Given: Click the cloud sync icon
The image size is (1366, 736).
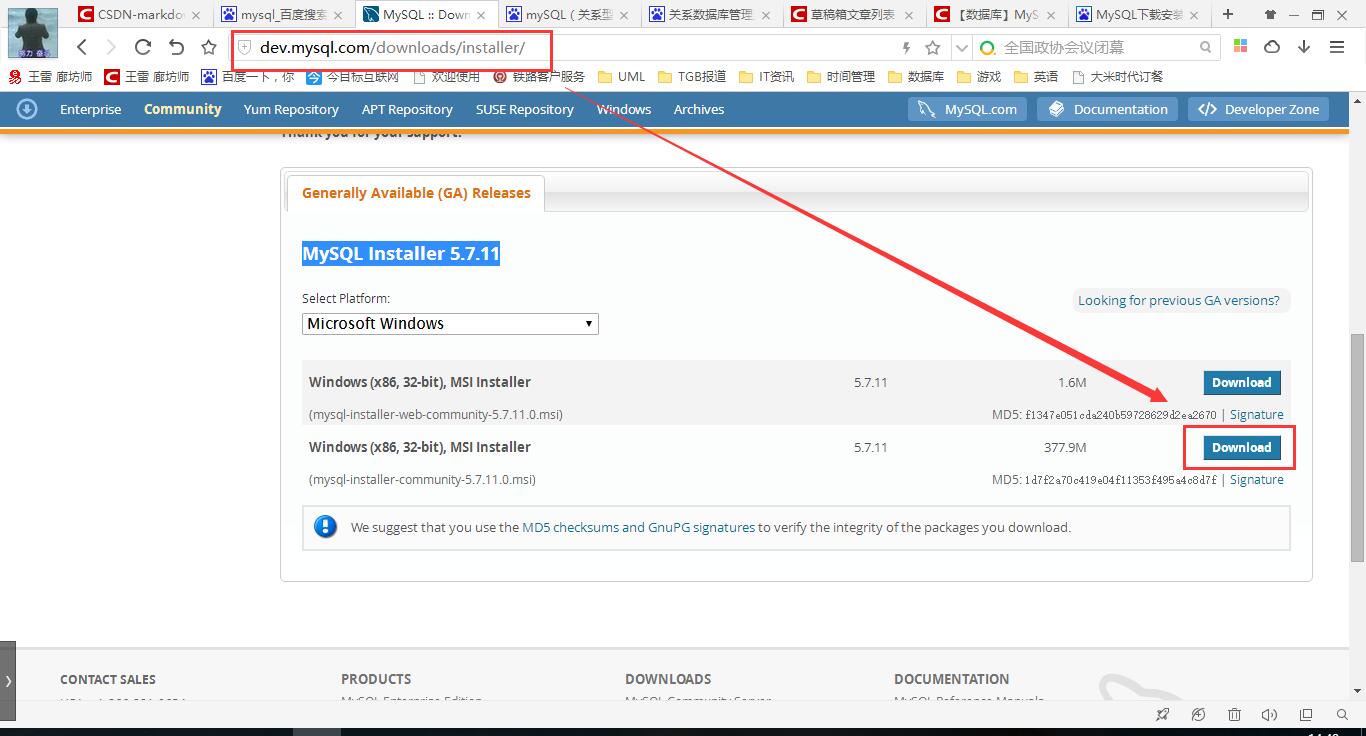Looking at the screenshot, I should [1272, 47].
